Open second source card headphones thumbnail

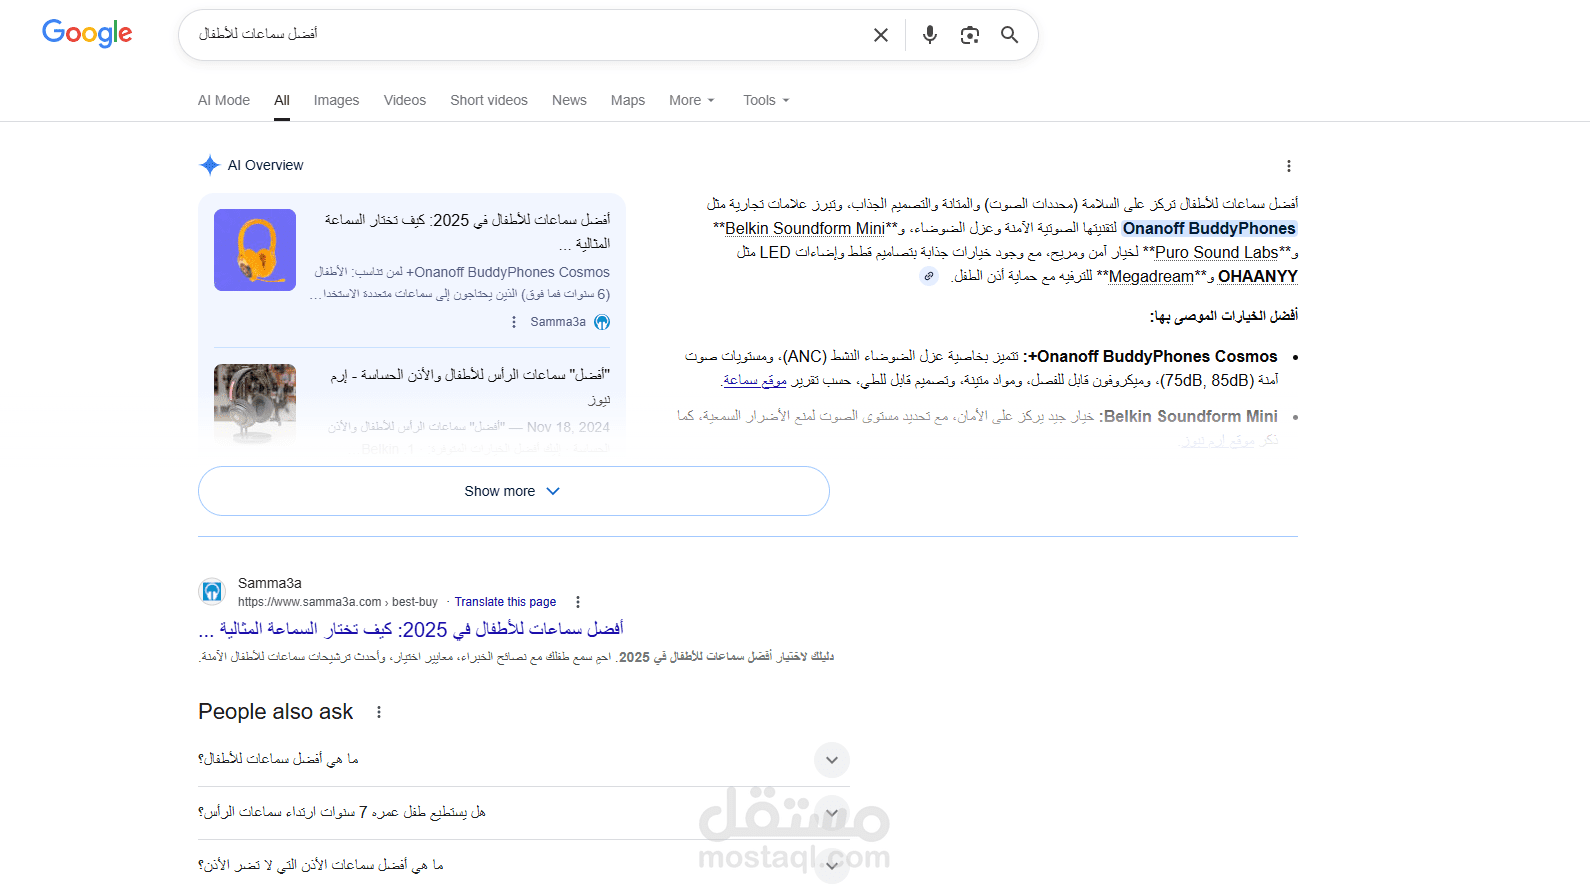point(255,403)
